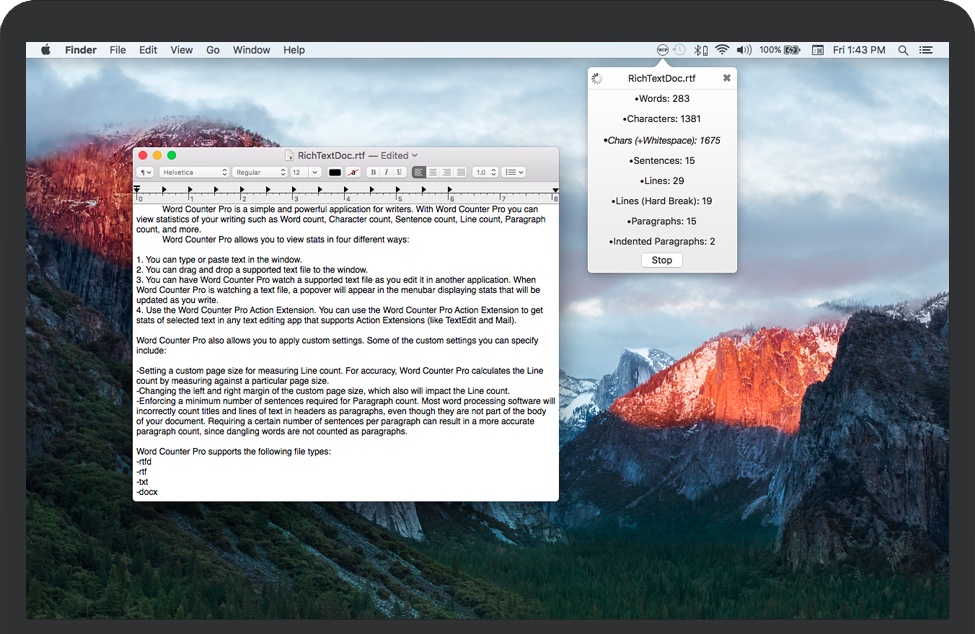Close the RichTextDoc.rtf stats popover

click(x=727, y=78)
